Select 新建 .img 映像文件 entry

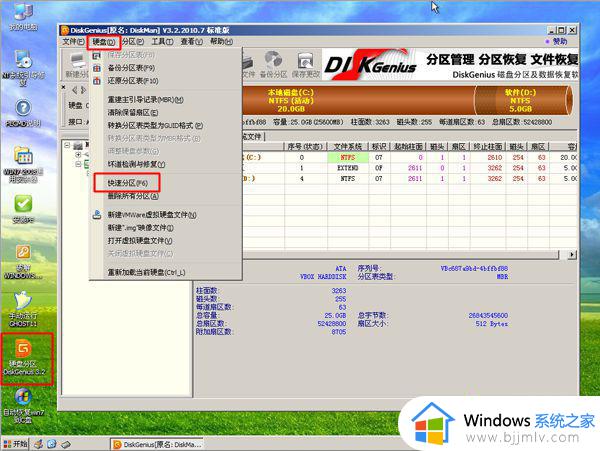pyautogui.click(x=140, y=228)
